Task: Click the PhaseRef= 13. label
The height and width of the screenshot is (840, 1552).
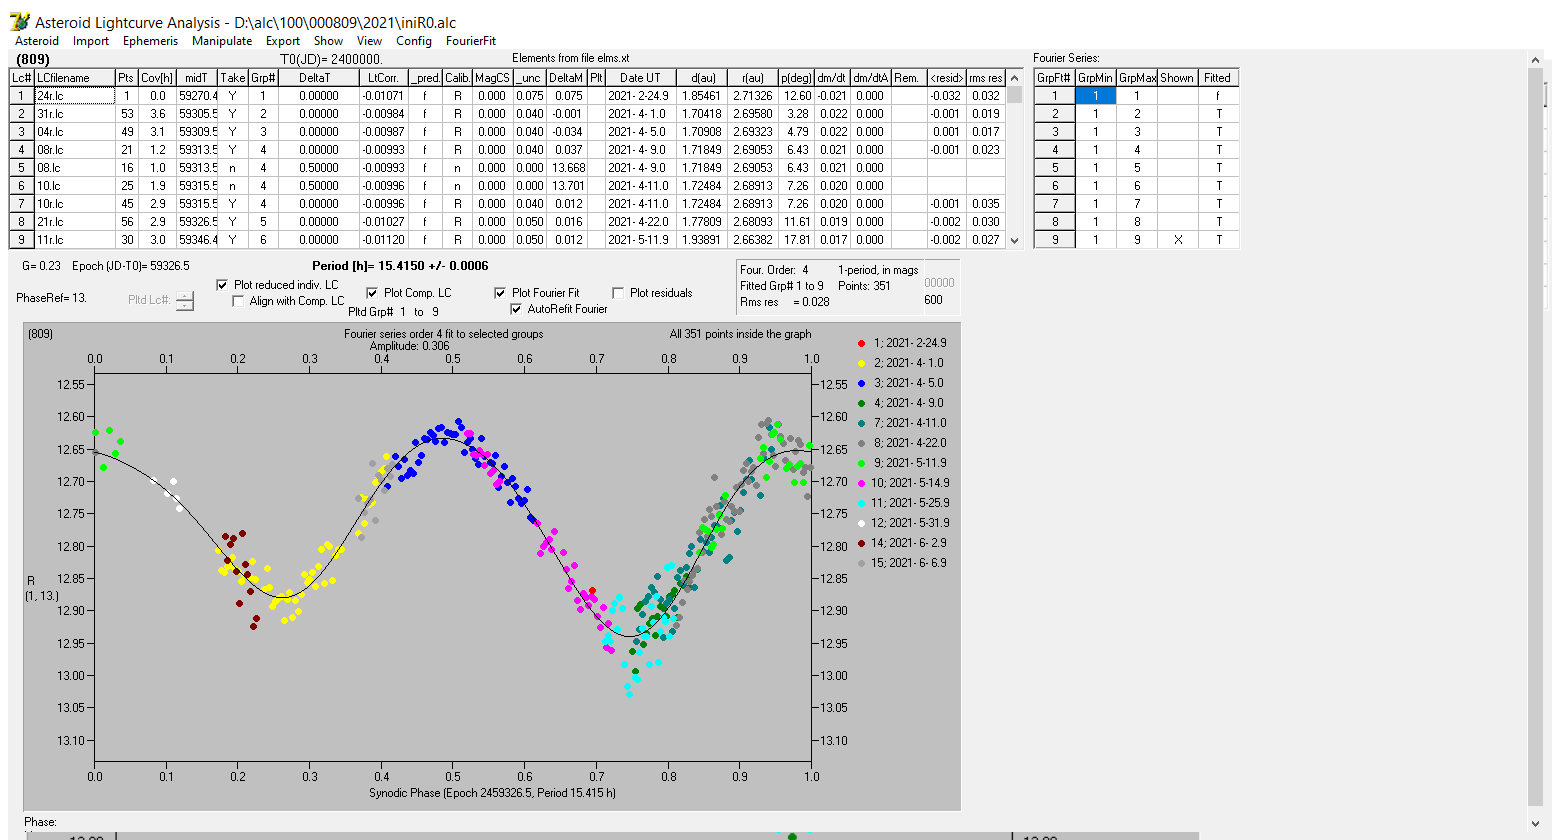Action: [x=52, y=298]
